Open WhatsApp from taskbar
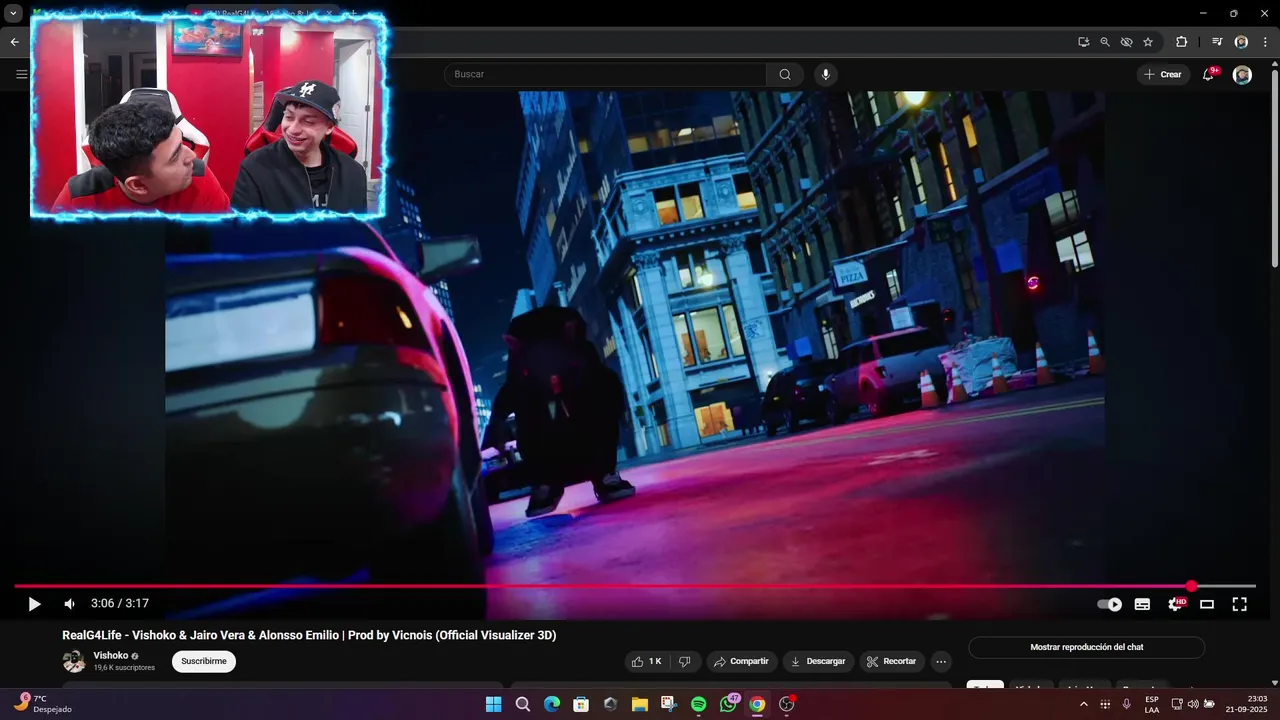This screenshot has width=1280, height=720. click(728, 704)
